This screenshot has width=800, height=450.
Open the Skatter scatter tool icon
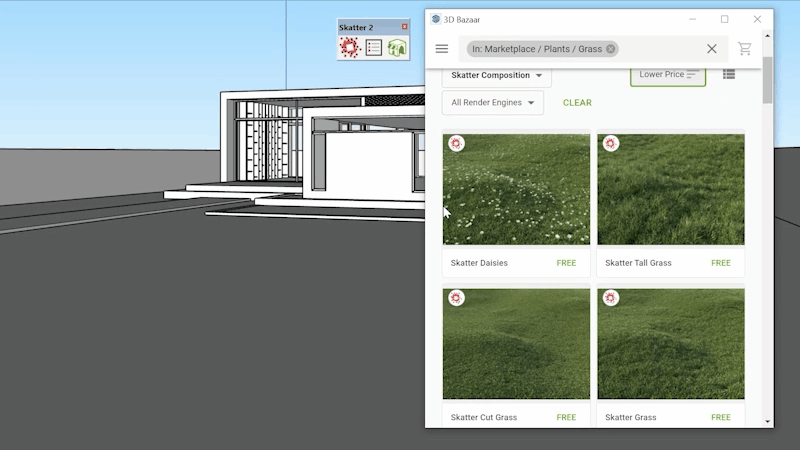[x=350, y=47]
